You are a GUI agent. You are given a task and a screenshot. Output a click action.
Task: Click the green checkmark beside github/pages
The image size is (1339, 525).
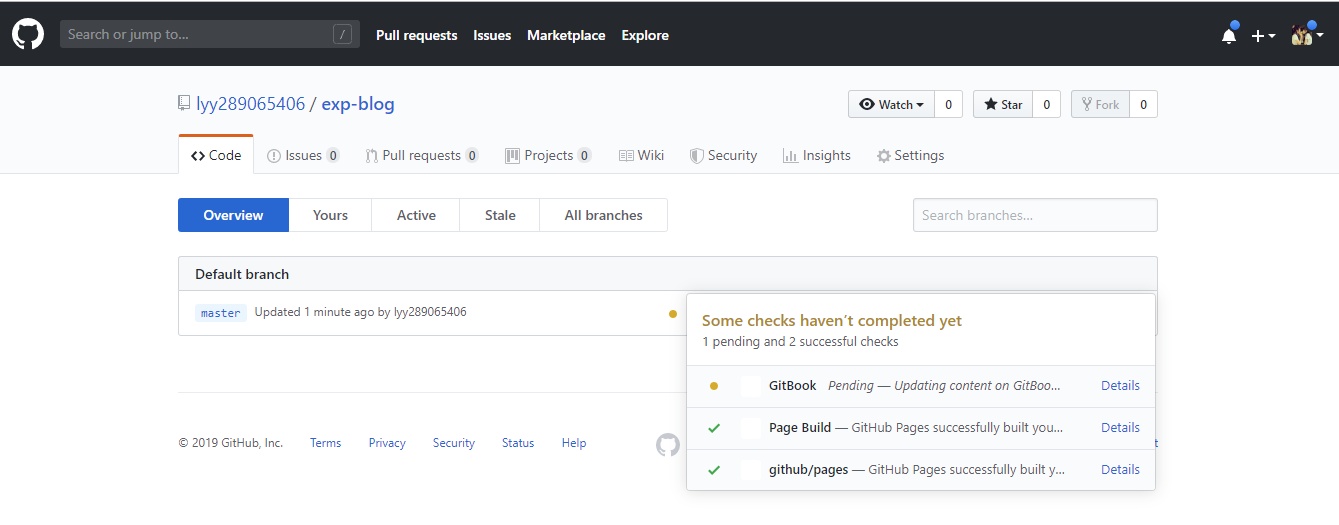tap(714, 470)
